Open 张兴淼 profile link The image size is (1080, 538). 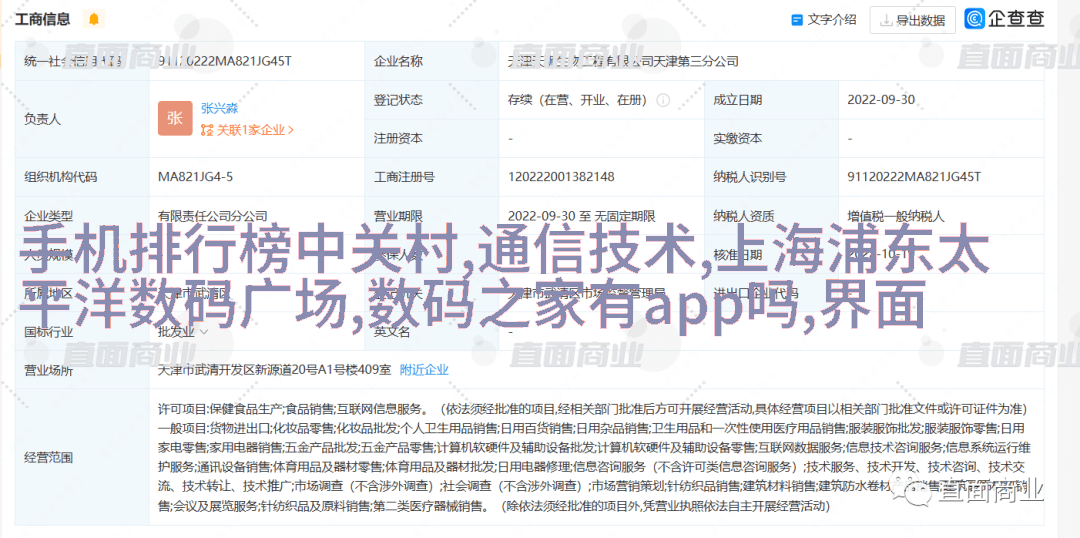pos(219,108)
